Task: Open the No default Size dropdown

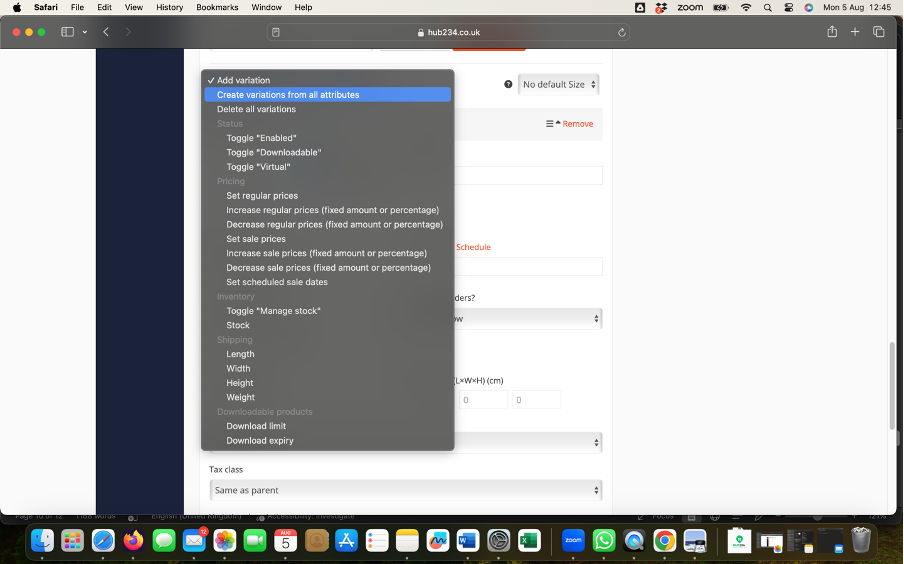Action: (559, 85)
